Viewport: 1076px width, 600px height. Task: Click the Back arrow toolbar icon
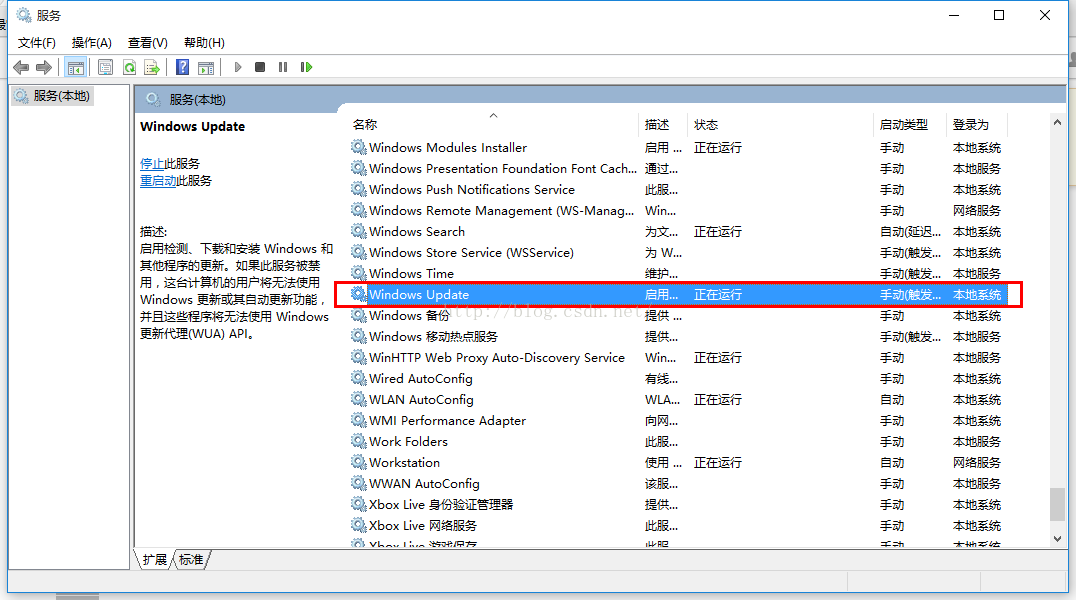(21, 67)
